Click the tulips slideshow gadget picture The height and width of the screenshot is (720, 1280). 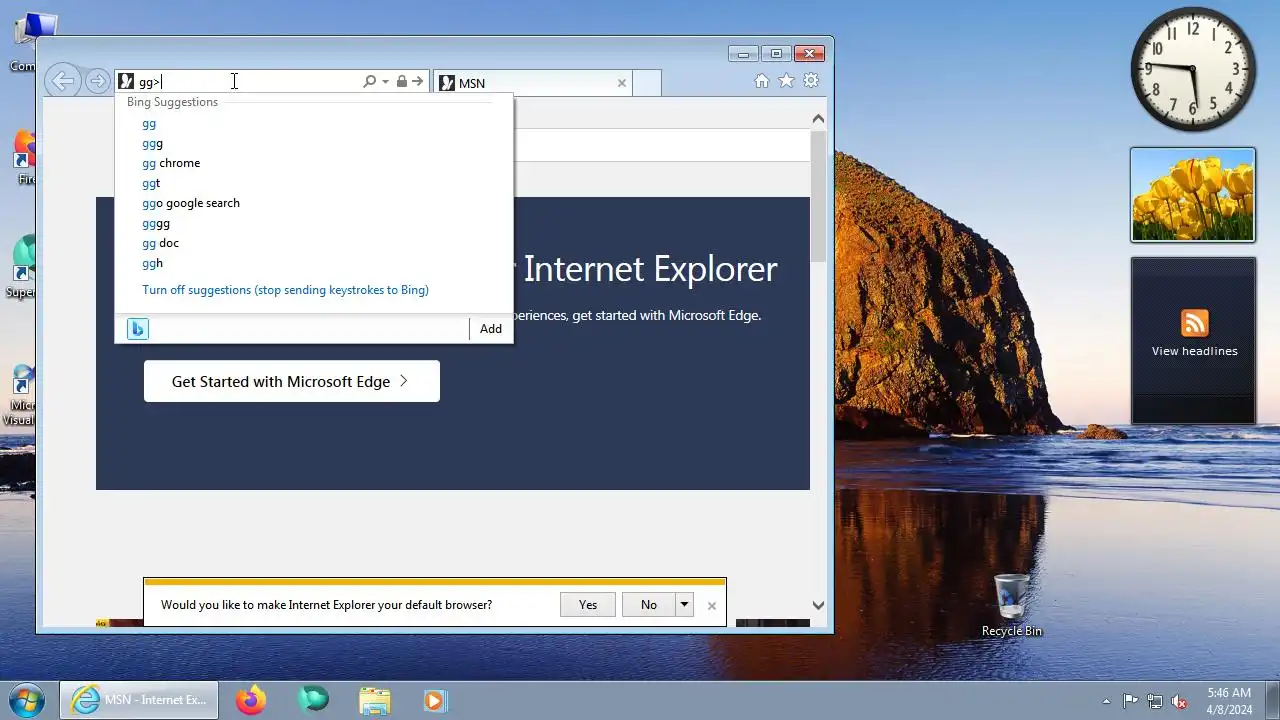1193,195
